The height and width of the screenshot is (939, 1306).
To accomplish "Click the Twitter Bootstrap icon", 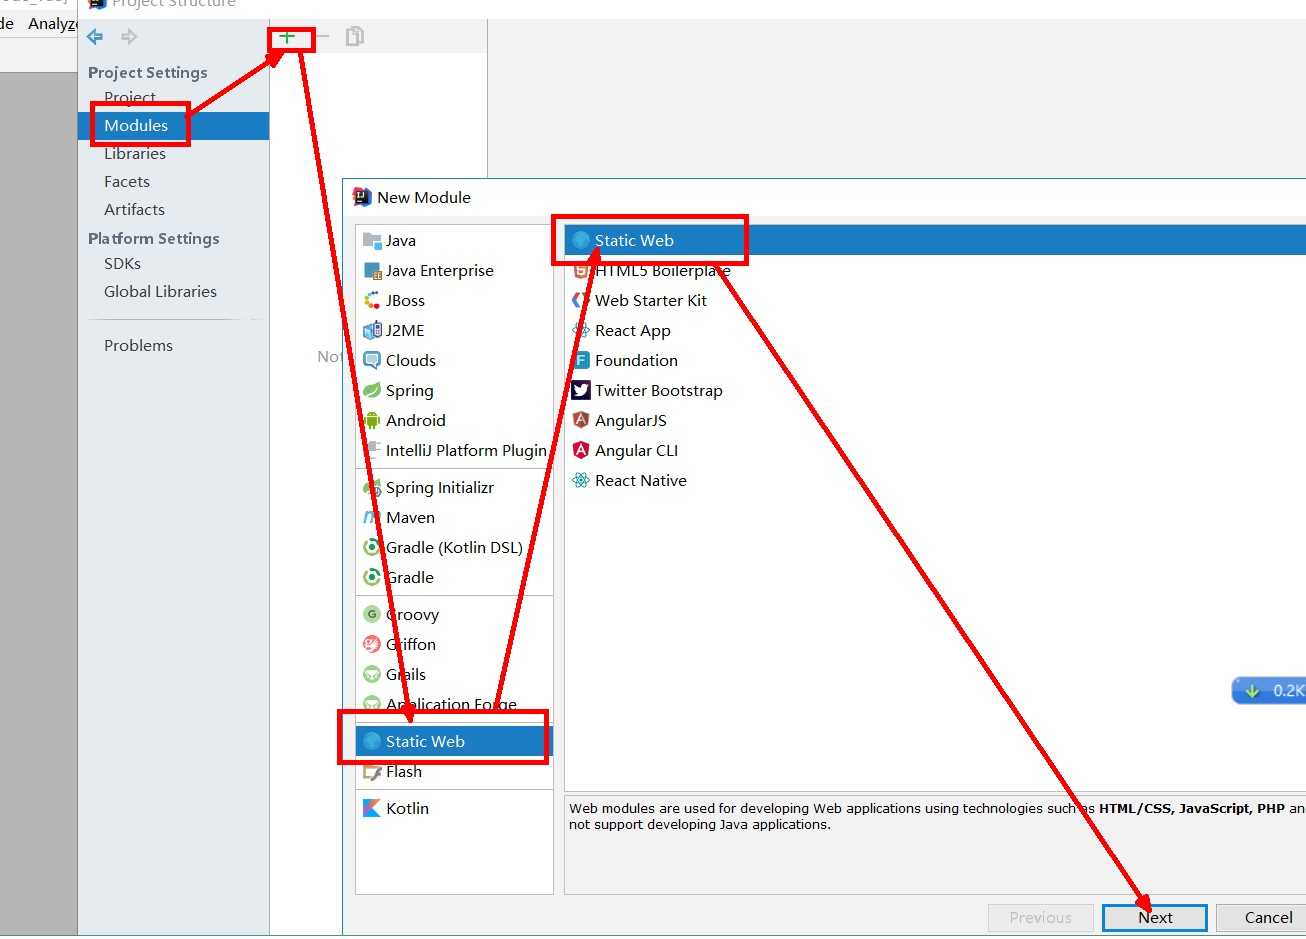I will 581,390.
